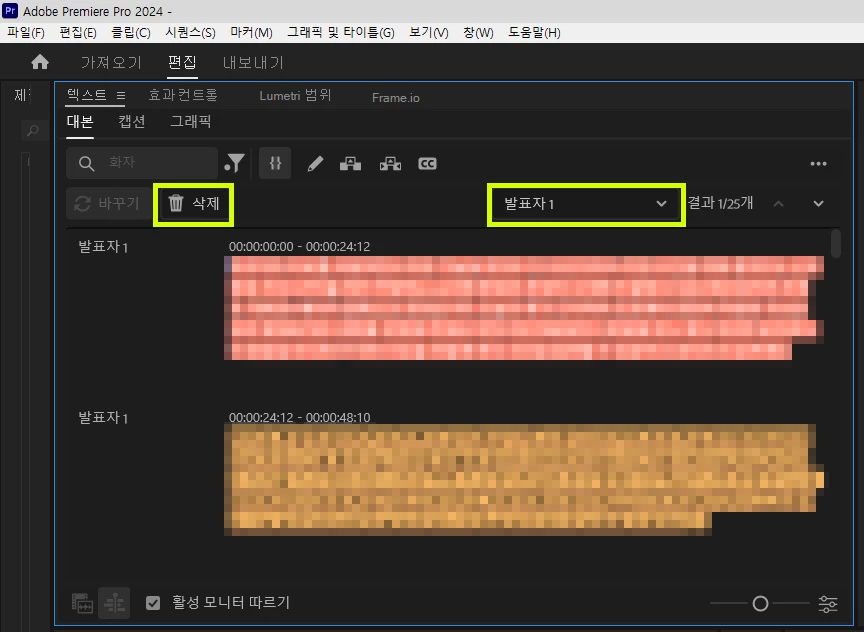Switch to the 가져오기 import workspace
864x632 pixels.
(x=111, y=62)
